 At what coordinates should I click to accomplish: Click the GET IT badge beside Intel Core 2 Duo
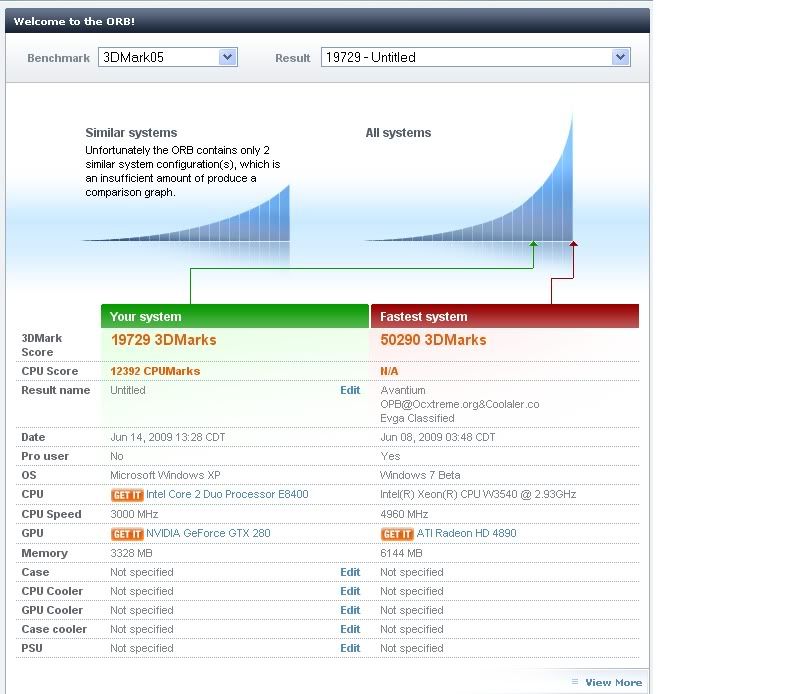127,495
